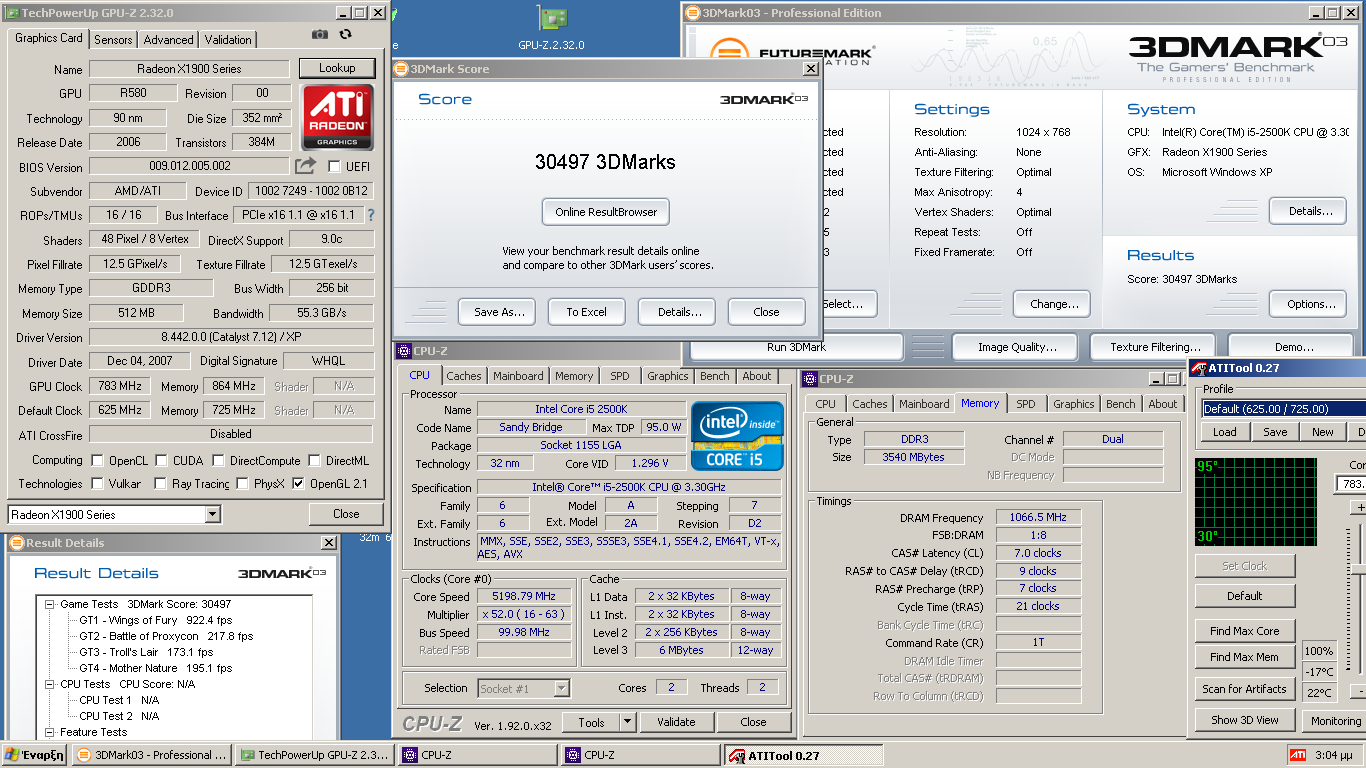This screenshot has height=768, width=1366.
Task: Switch to the GPU-Z Advanced tab
Action: coord(168,40)
